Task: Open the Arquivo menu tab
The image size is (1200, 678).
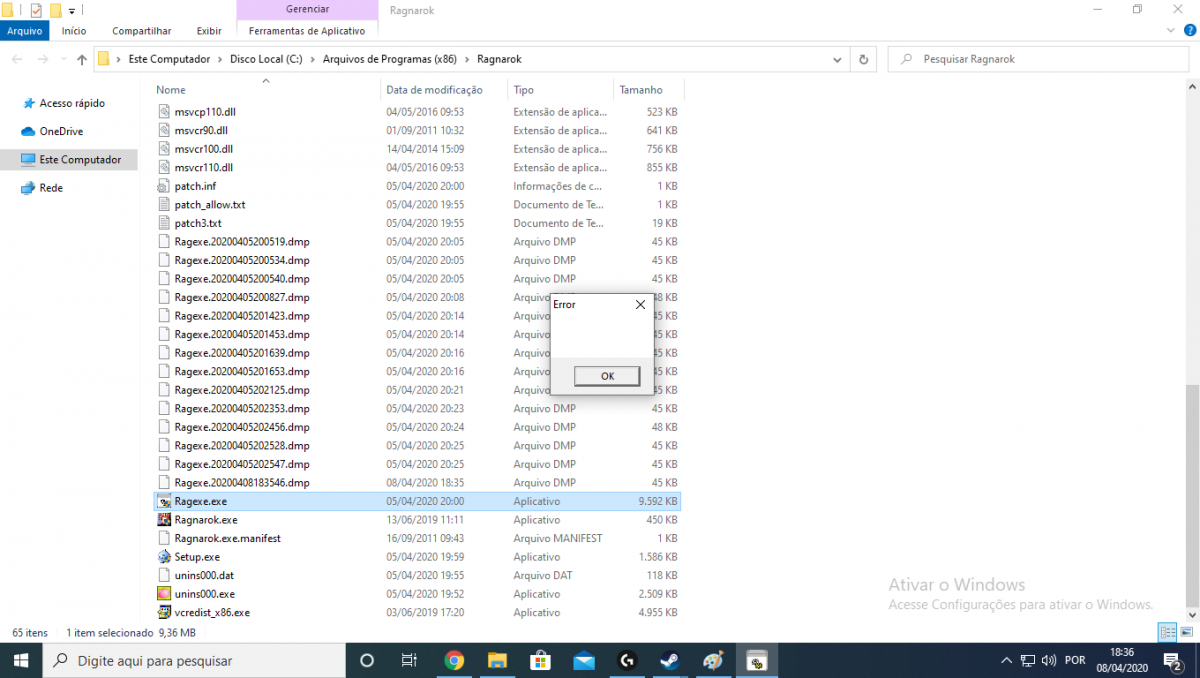Action: click(25, 31)
